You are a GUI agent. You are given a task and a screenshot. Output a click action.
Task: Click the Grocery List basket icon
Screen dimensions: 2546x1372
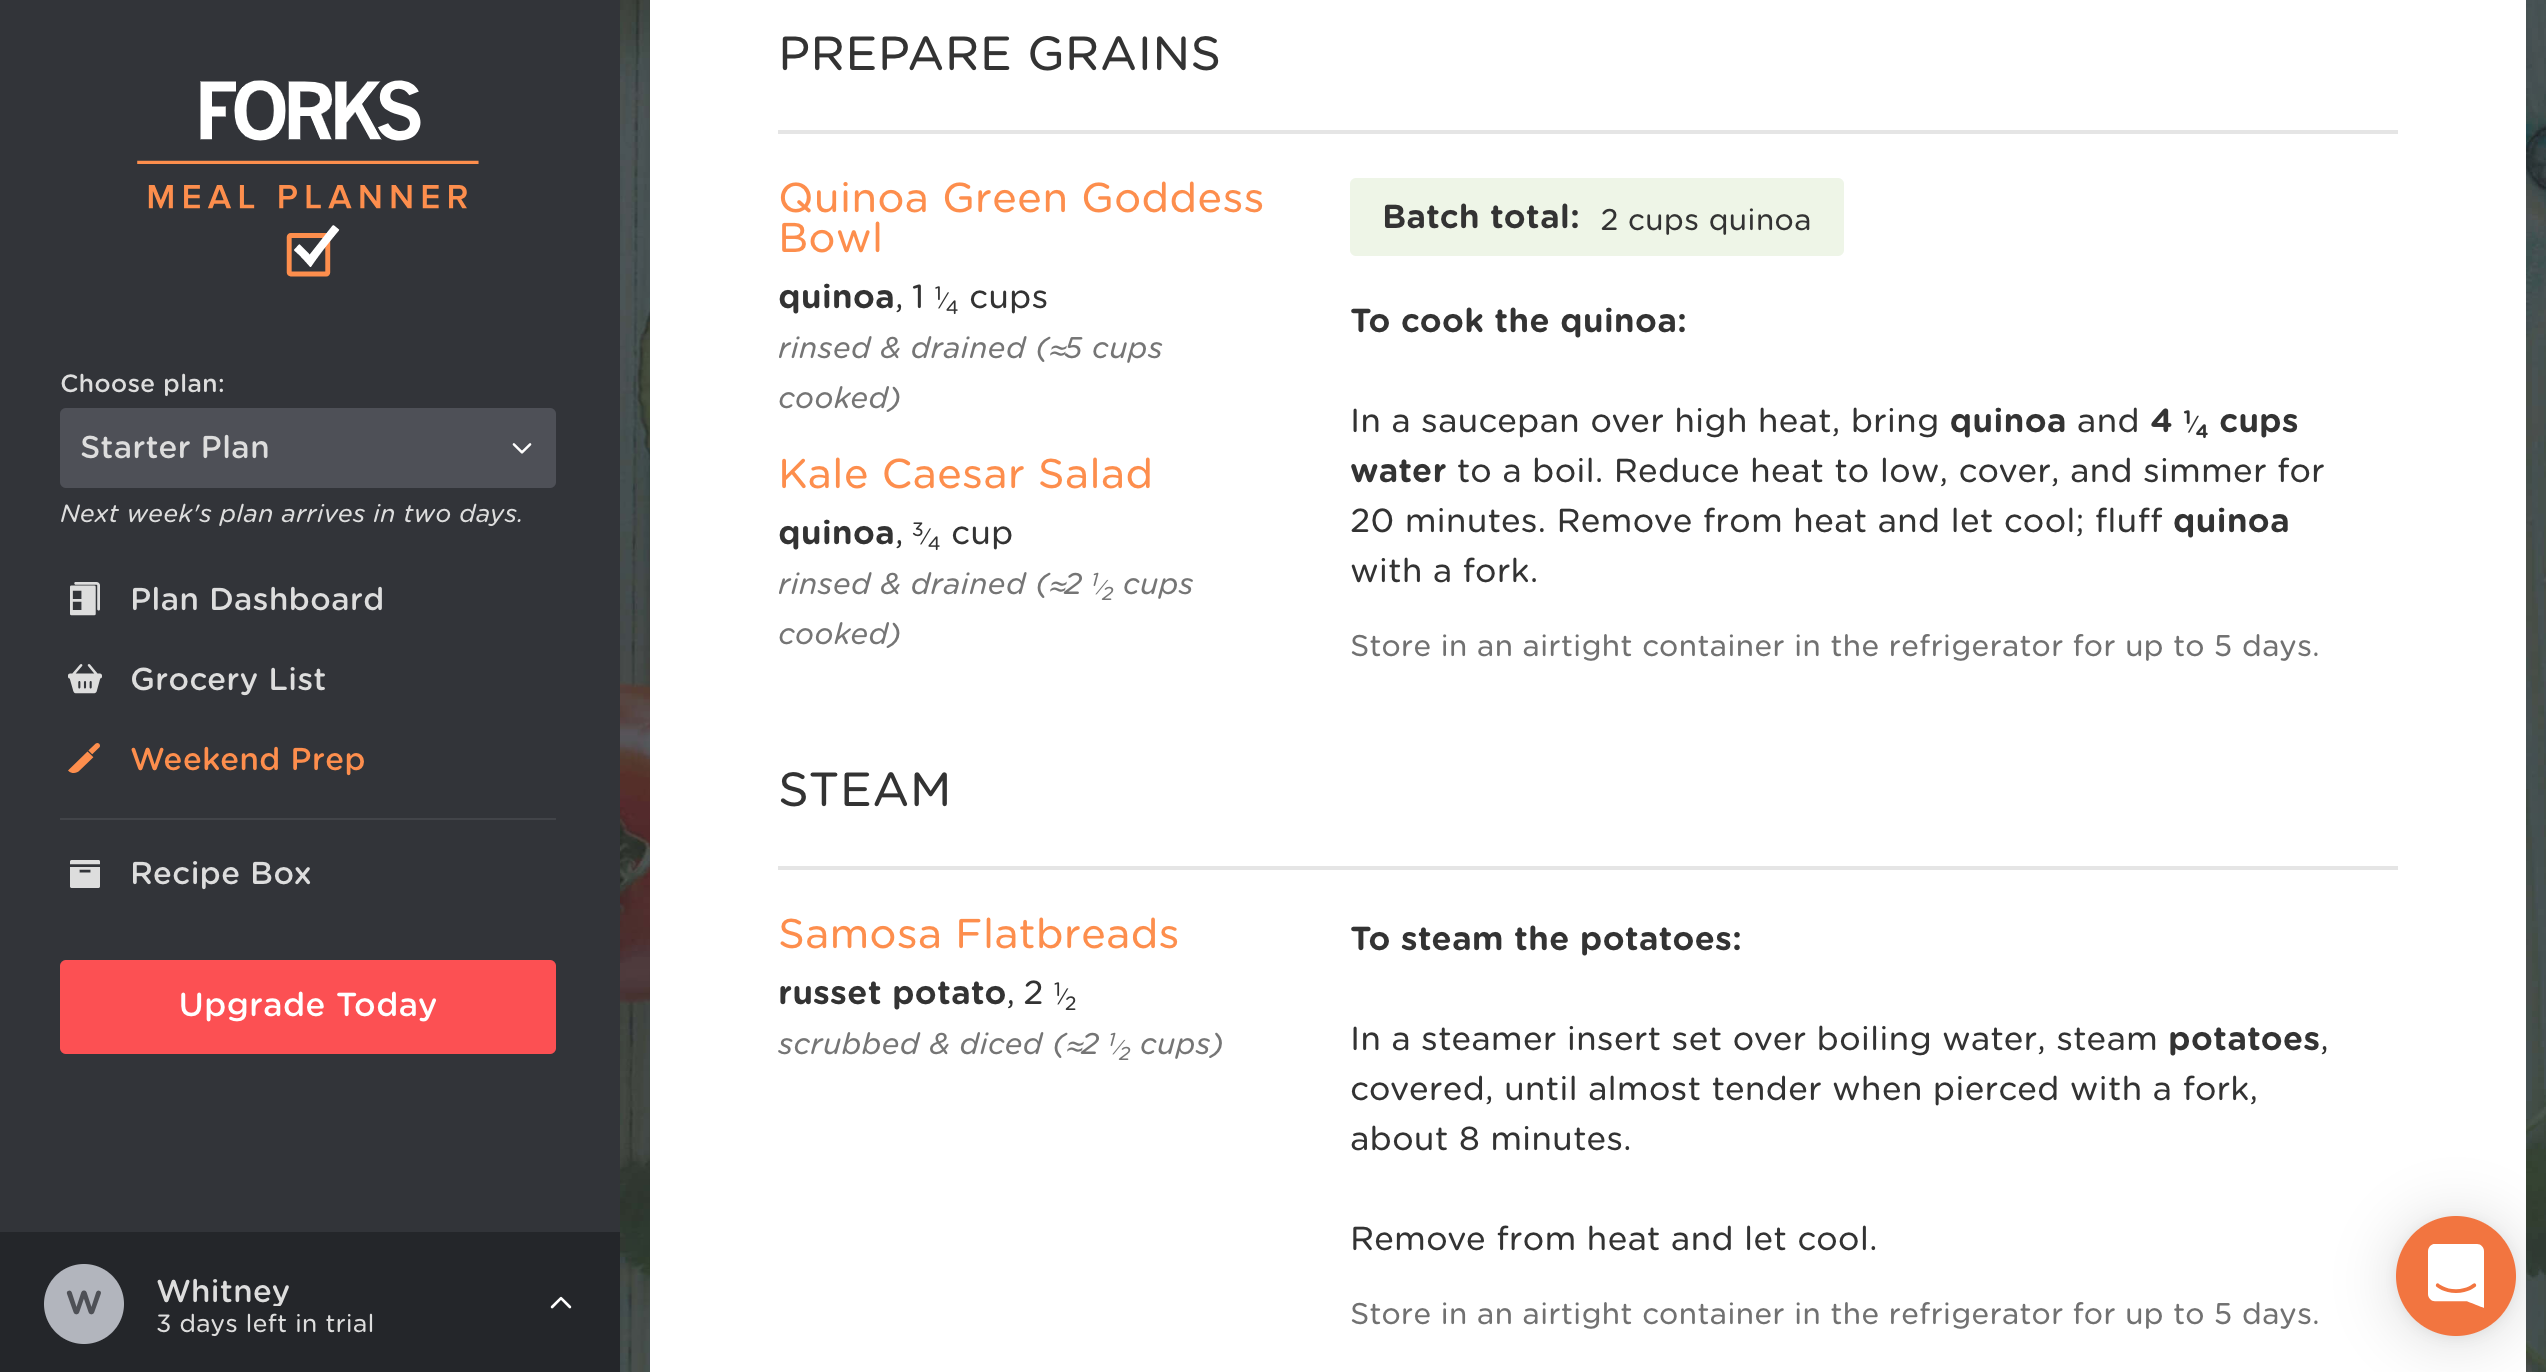click(85, 679)
